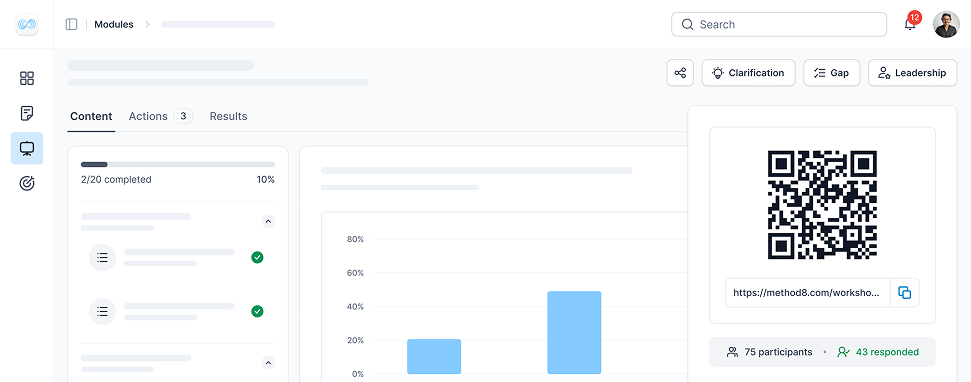Screen dimensions: 971x382
Task: Select the second list item icon
Action: pos(103,311)
